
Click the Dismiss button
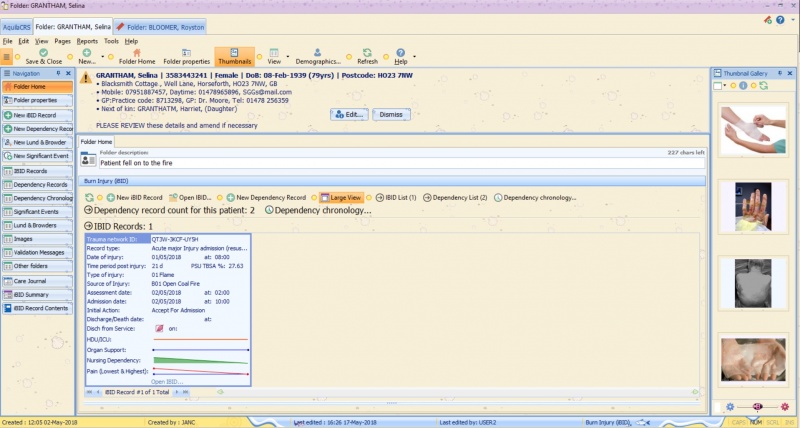391,115
